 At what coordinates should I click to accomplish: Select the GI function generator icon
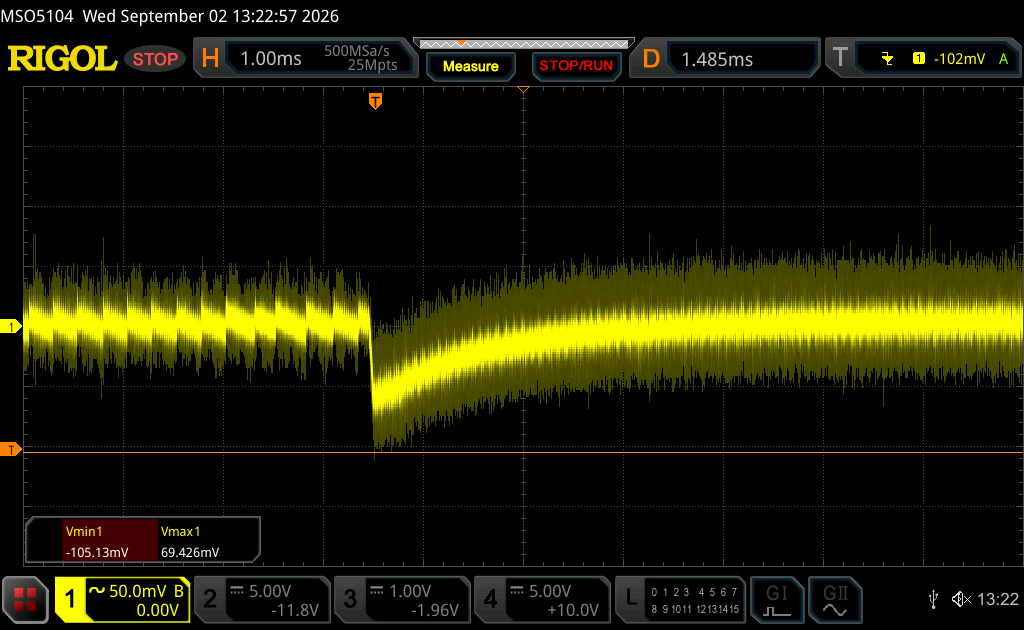776,599
